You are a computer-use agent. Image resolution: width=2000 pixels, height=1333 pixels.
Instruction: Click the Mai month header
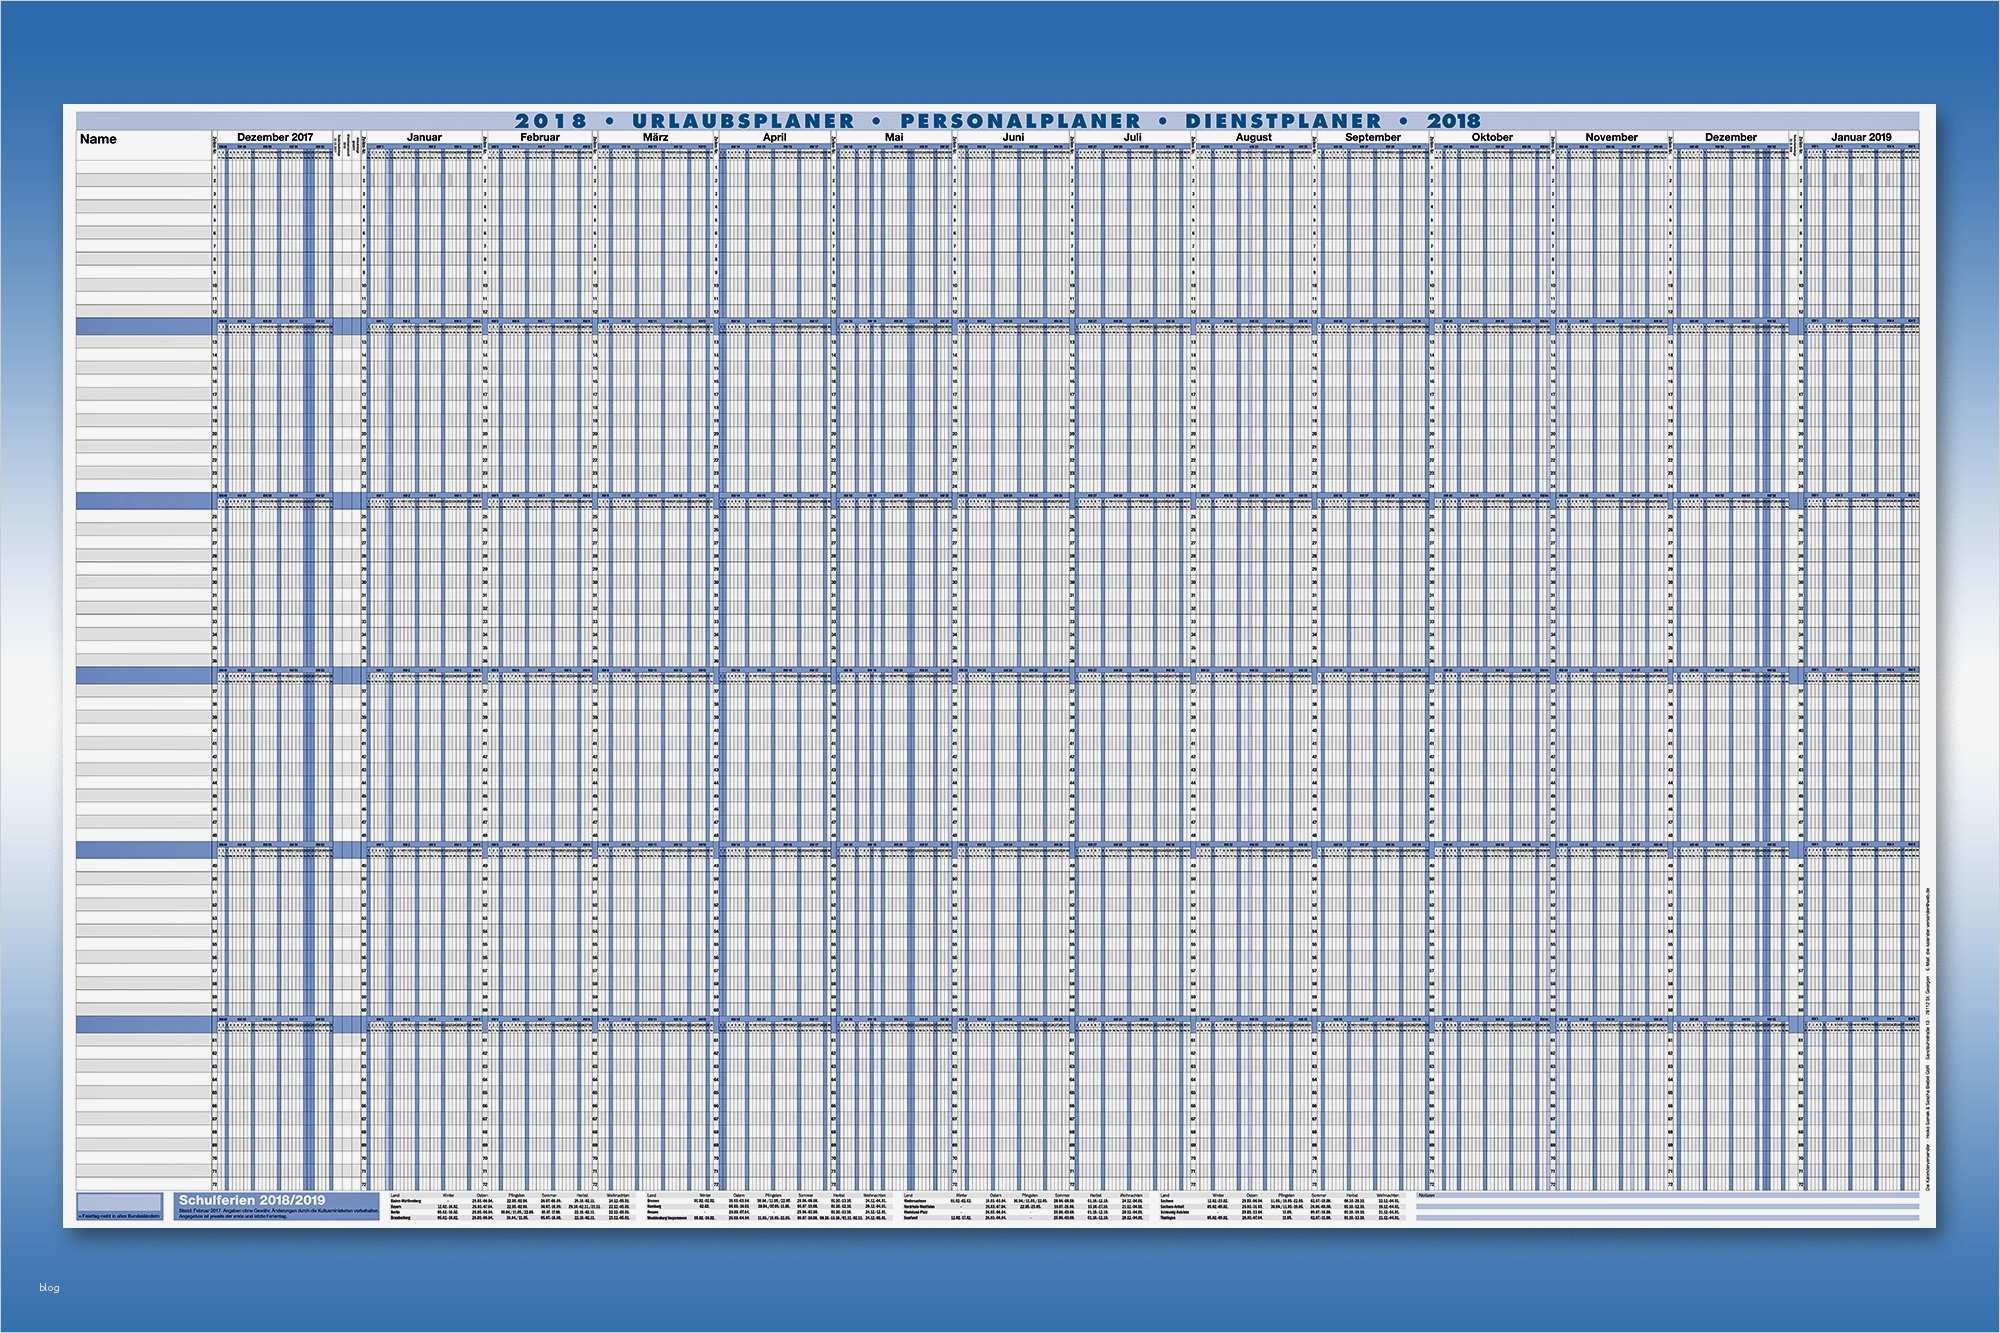point(894,137)
